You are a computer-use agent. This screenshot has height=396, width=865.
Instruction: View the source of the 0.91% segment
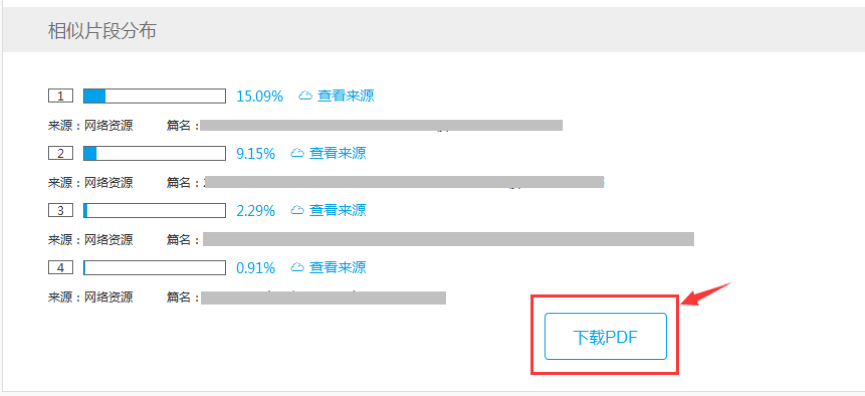pyautogui.click(x=338, y=268)
